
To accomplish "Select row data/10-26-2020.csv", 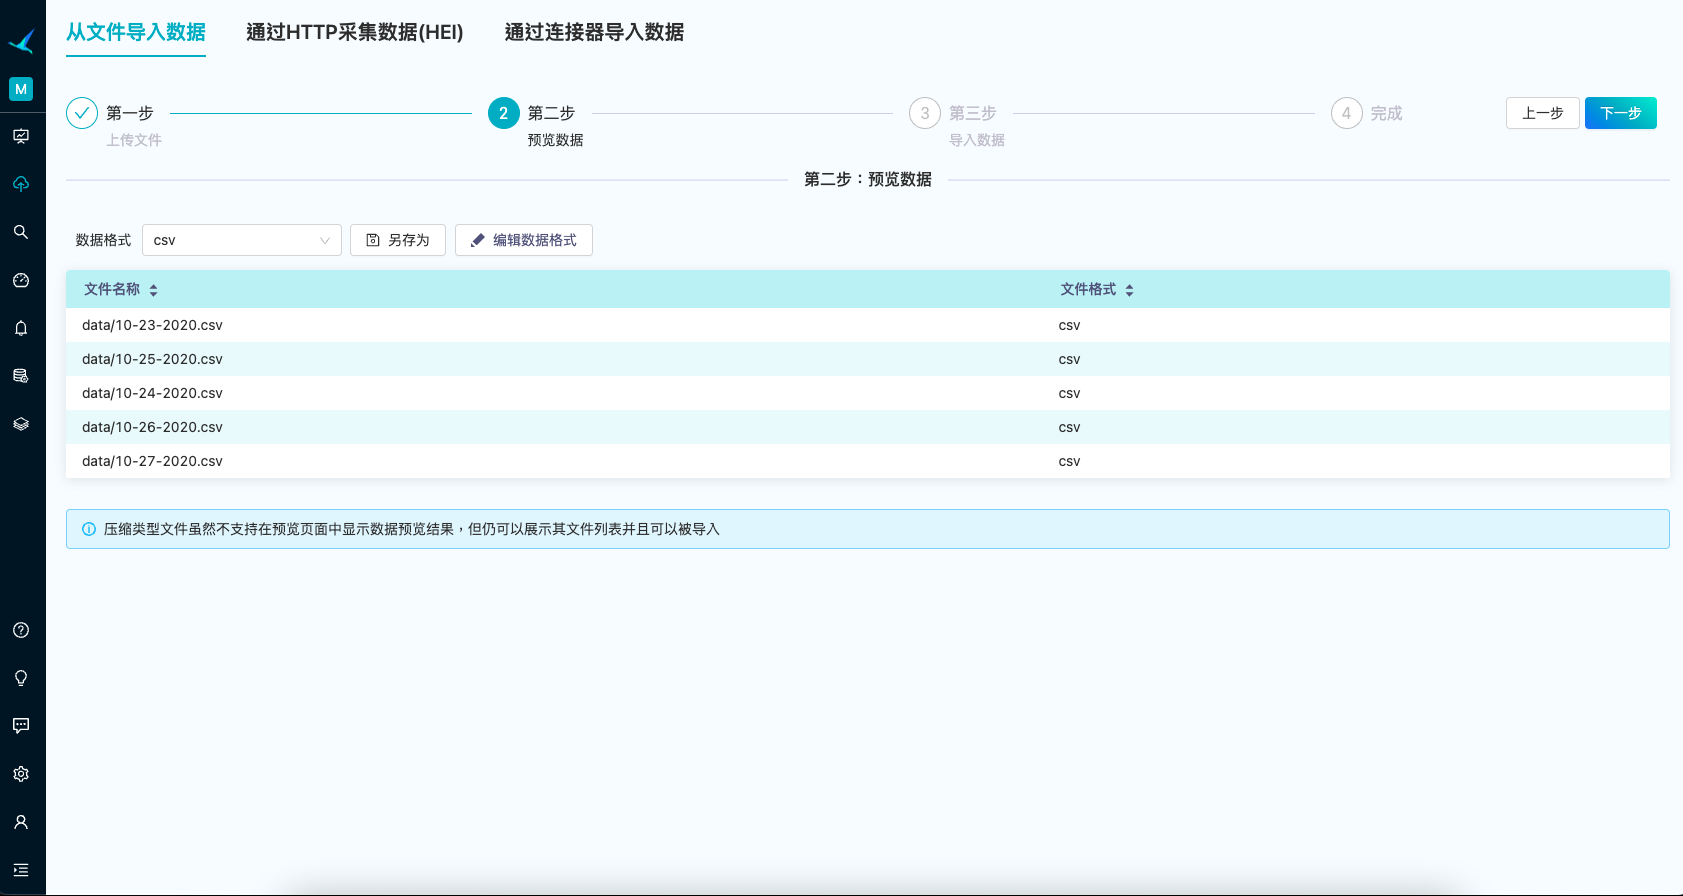I will (868, 427).
